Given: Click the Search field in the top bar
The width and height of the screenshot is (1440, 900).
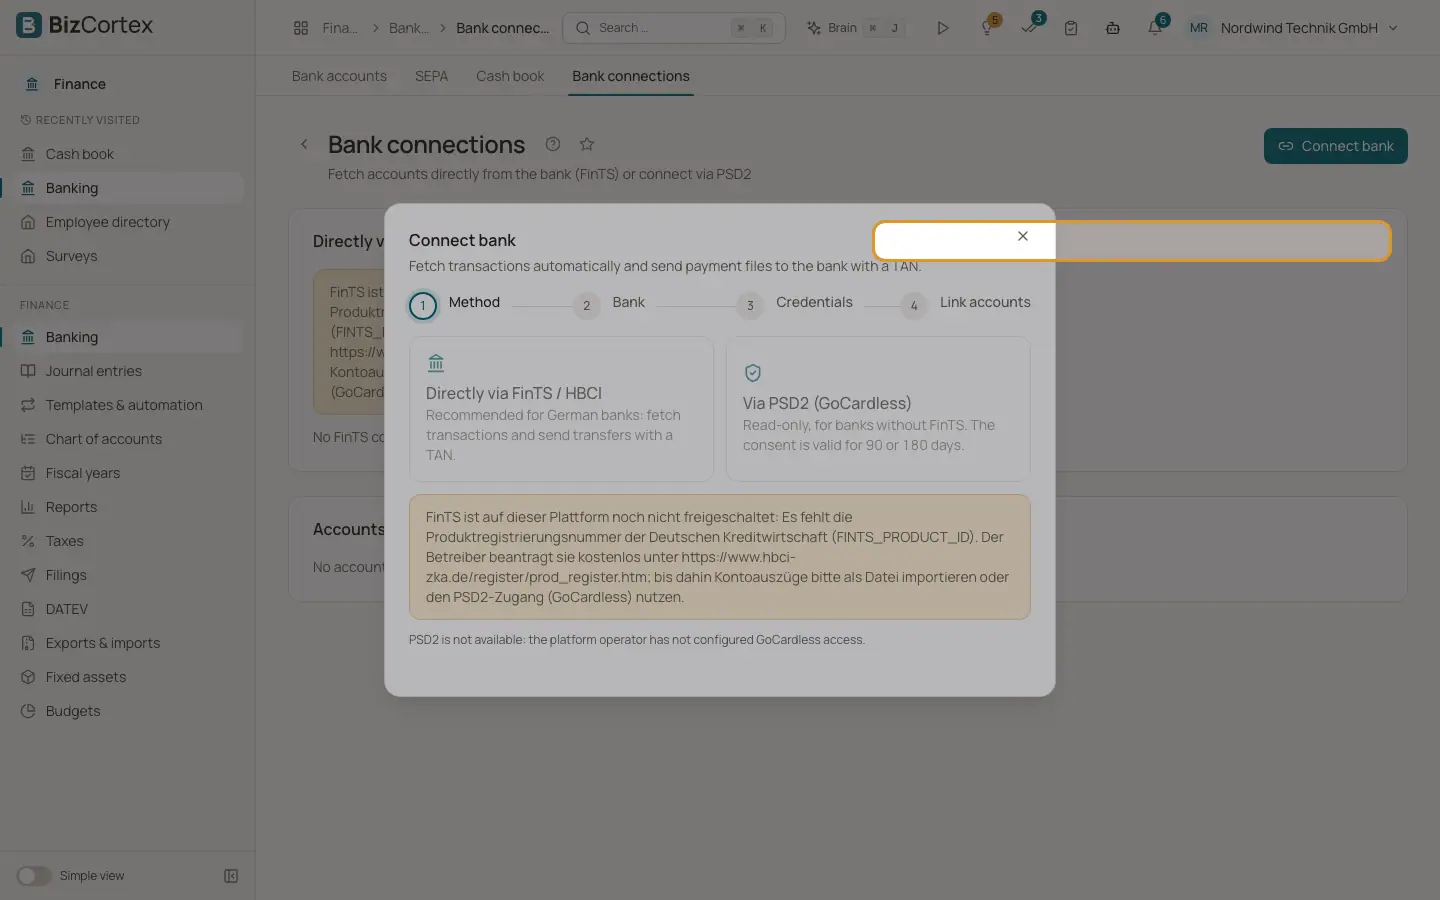Looking at the screenshot, I should 674,28.
